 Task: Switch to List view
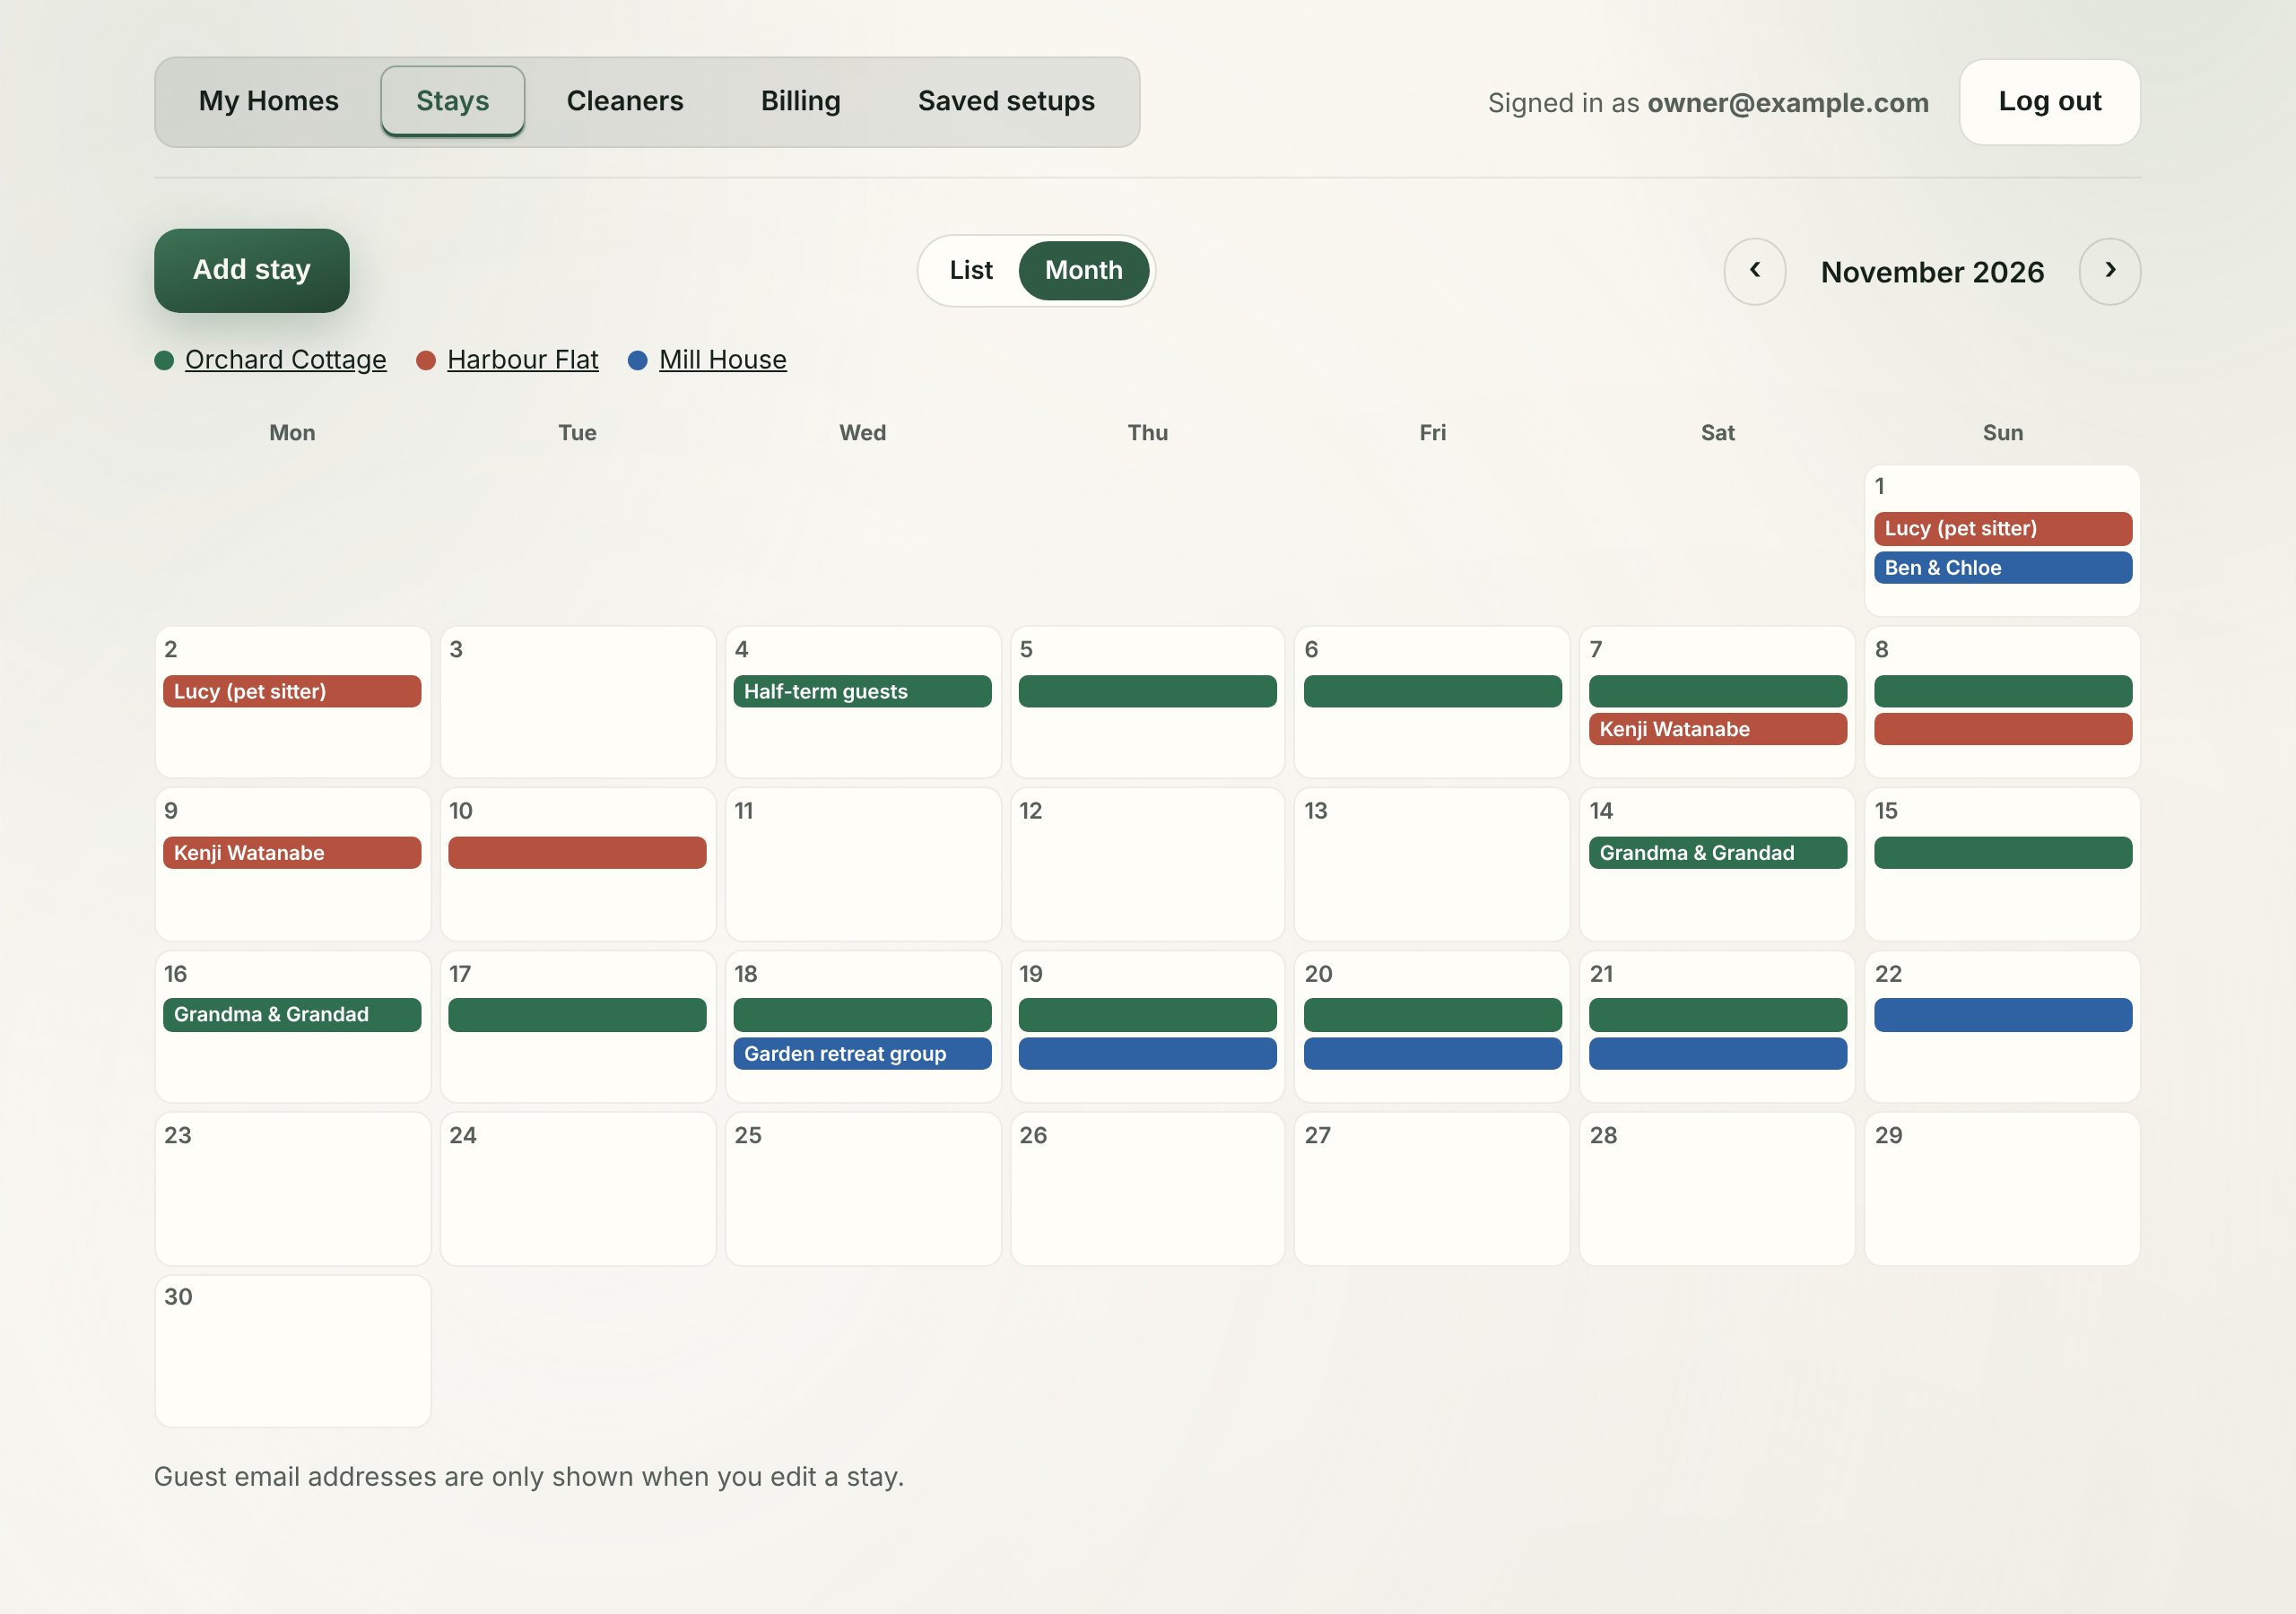[970, 270]
